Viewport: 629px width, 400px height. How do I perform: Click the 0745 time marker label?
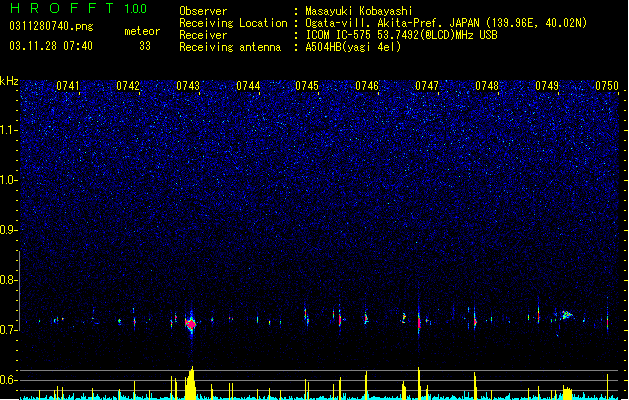click(307, 86)
